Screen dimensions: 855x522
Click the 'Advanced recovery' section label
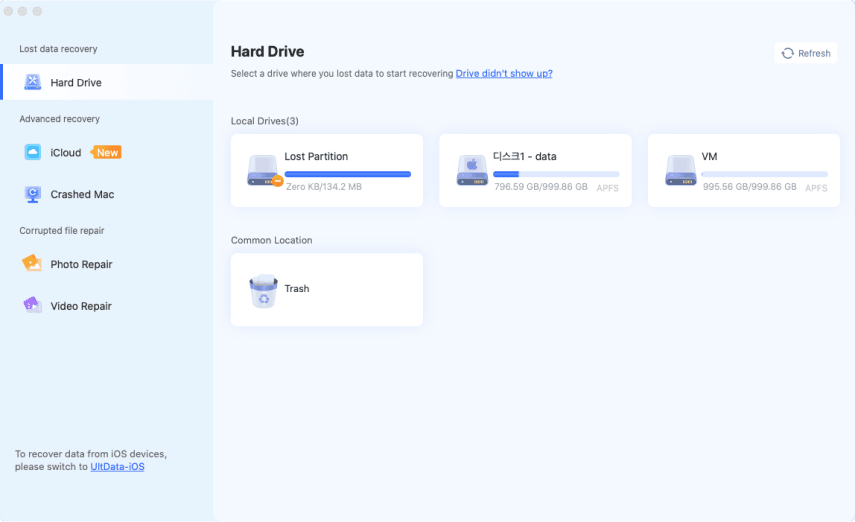click(59, 119)
